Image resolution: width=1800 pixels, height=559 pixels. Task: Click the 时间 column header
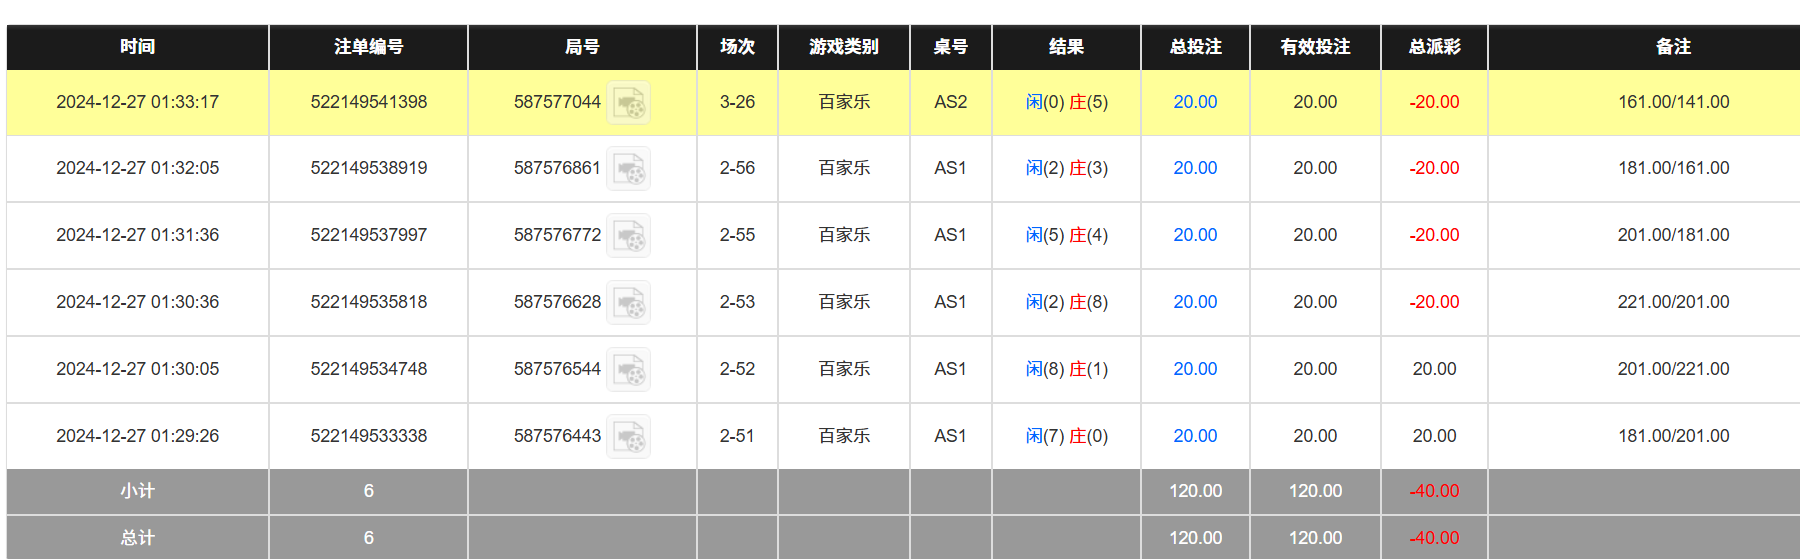(x=138, y=47)
